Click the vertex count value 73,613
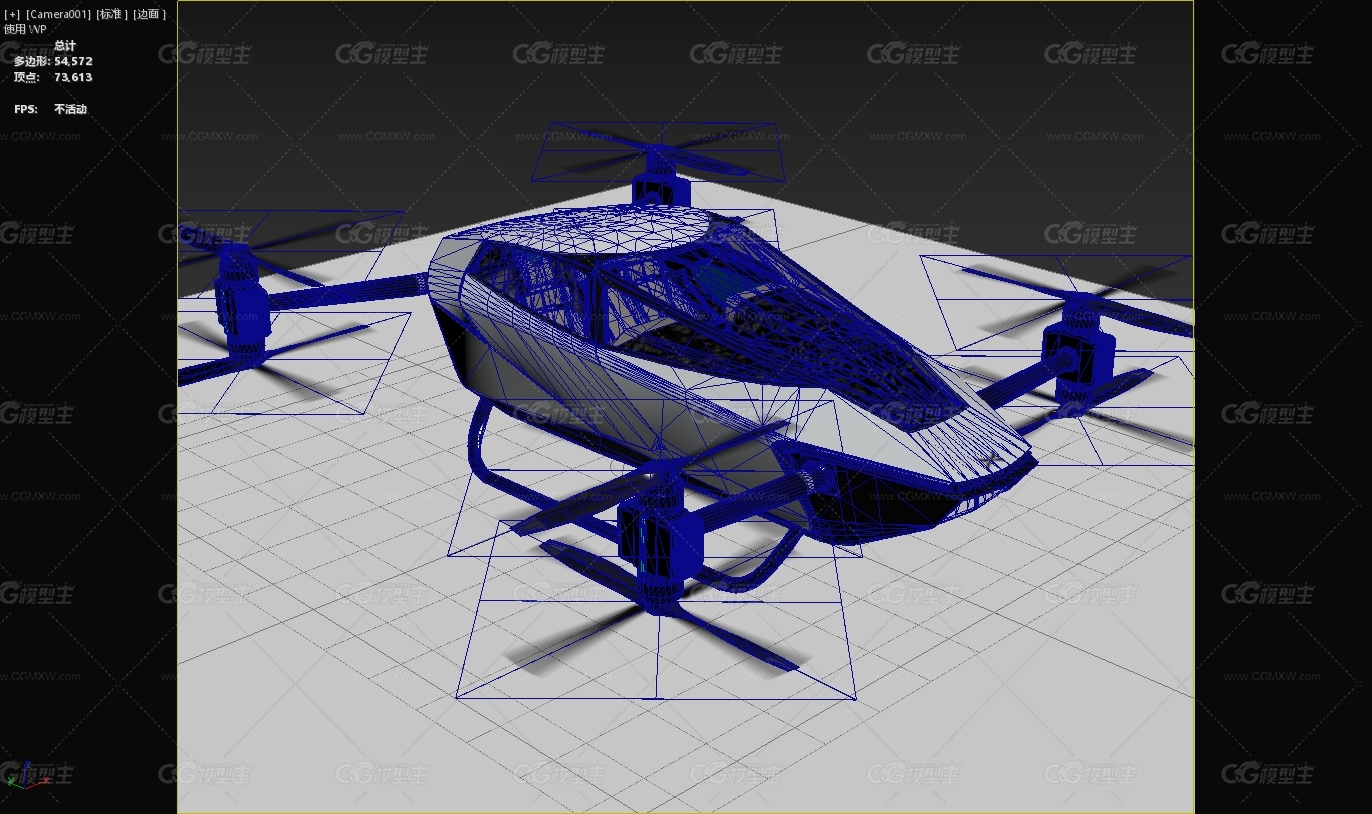Viewport: 1372px width, 814px height. 73,77
